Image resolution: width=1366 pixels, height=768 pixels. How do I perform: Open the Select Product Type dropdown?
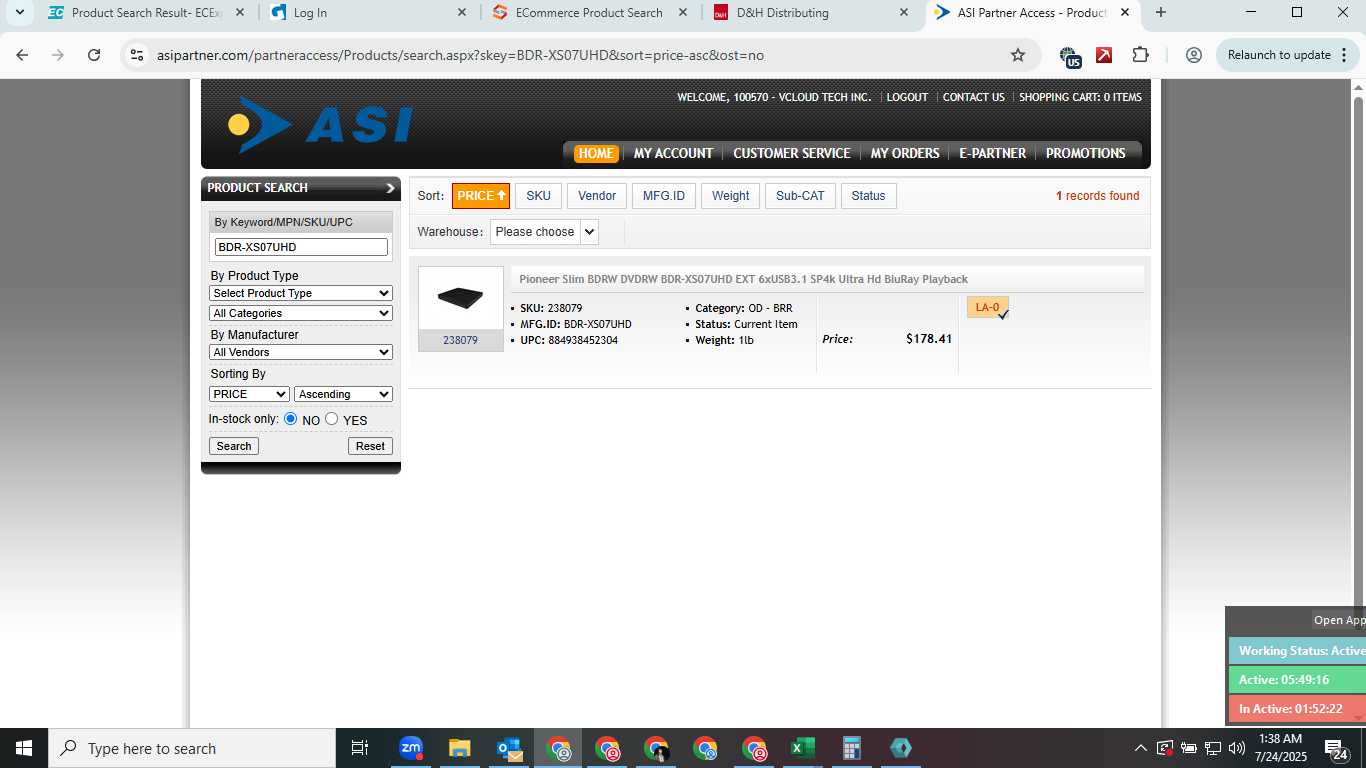click(x=301, y=293)
